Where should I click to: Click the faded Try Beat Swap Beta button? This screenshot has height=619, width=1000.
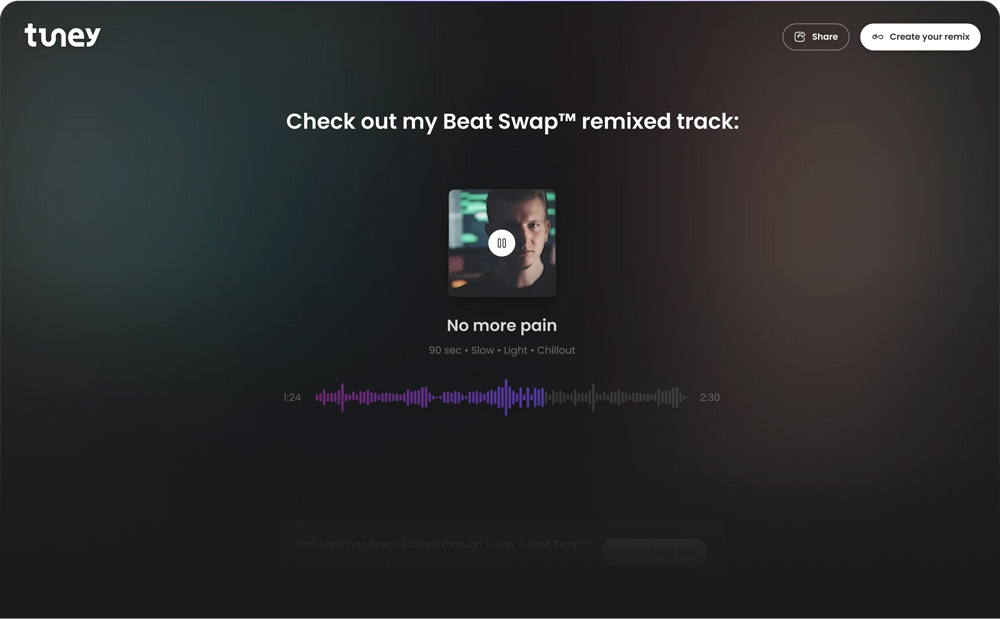coord(654,552)
